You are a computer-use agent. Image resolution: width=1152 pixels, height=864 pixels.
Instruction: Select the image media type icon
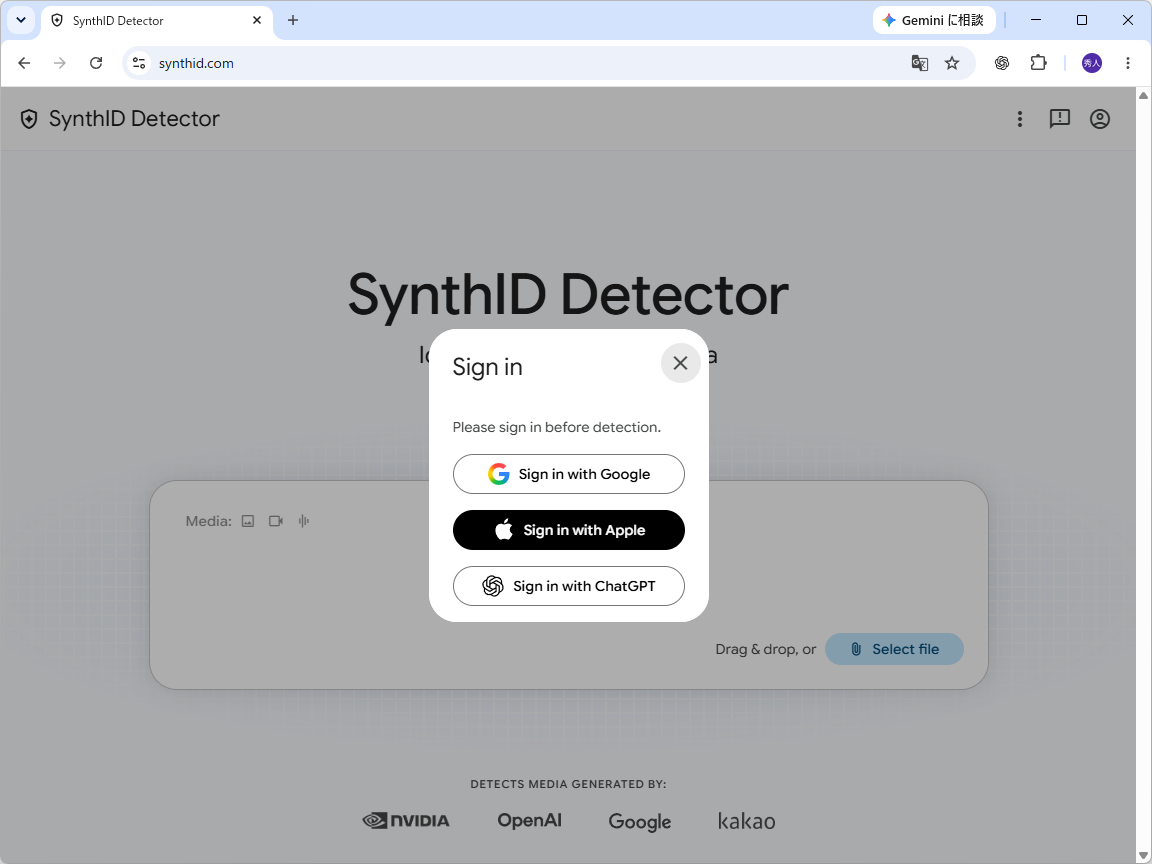coord(248,521)
